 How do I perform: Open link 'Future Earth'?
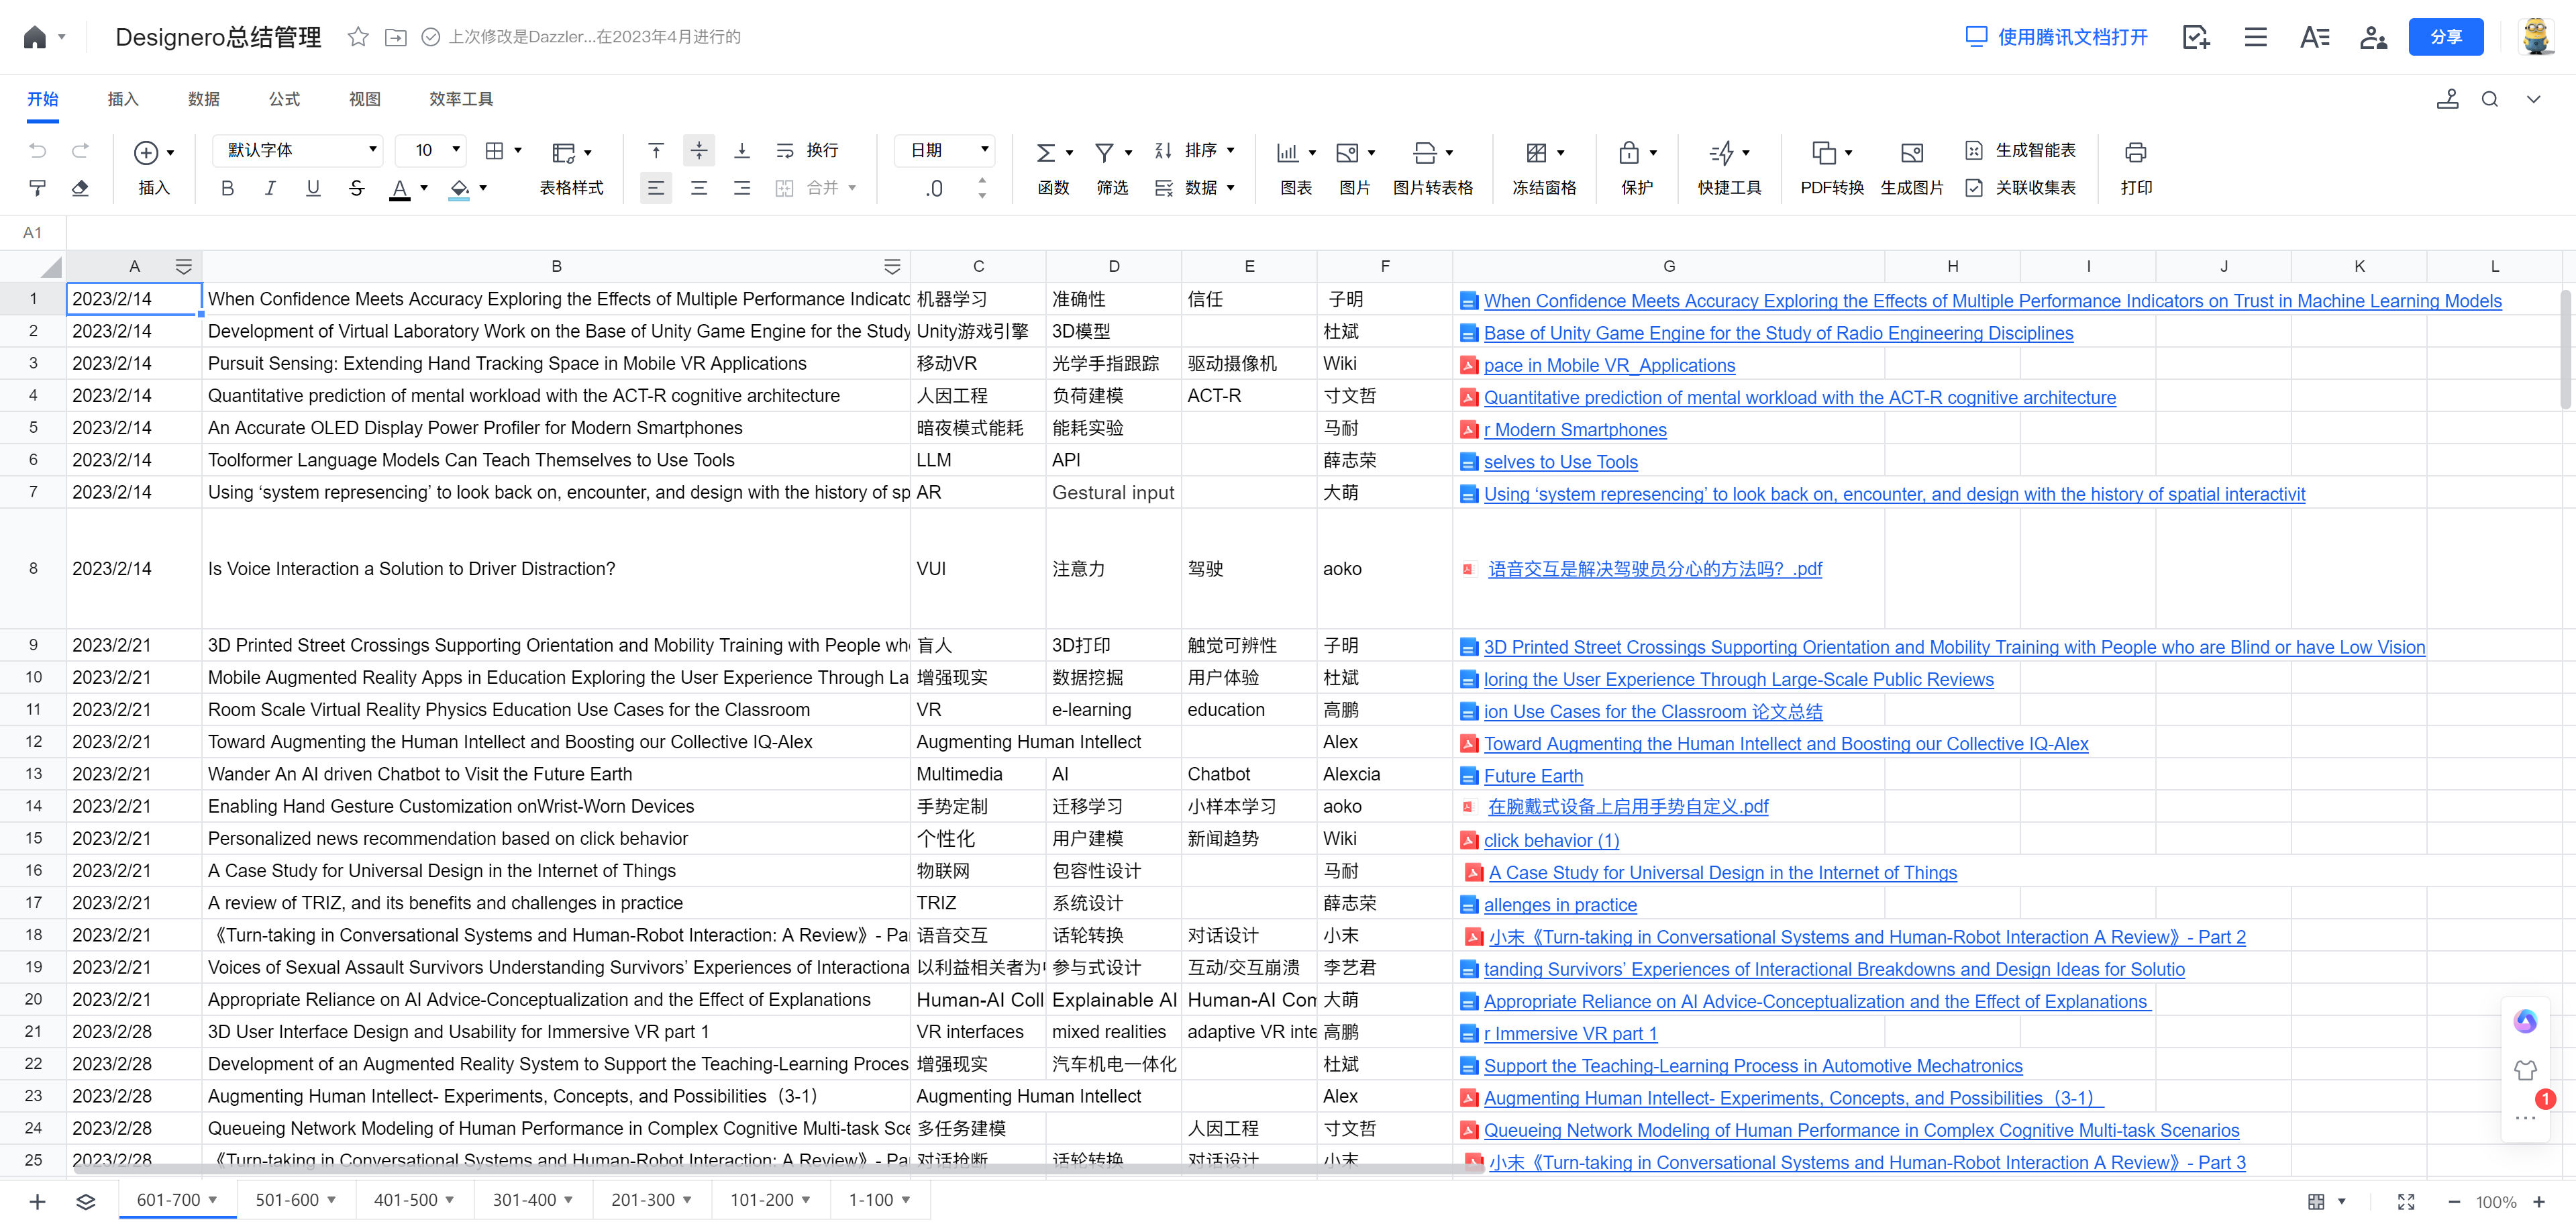tap(1533, 777)
